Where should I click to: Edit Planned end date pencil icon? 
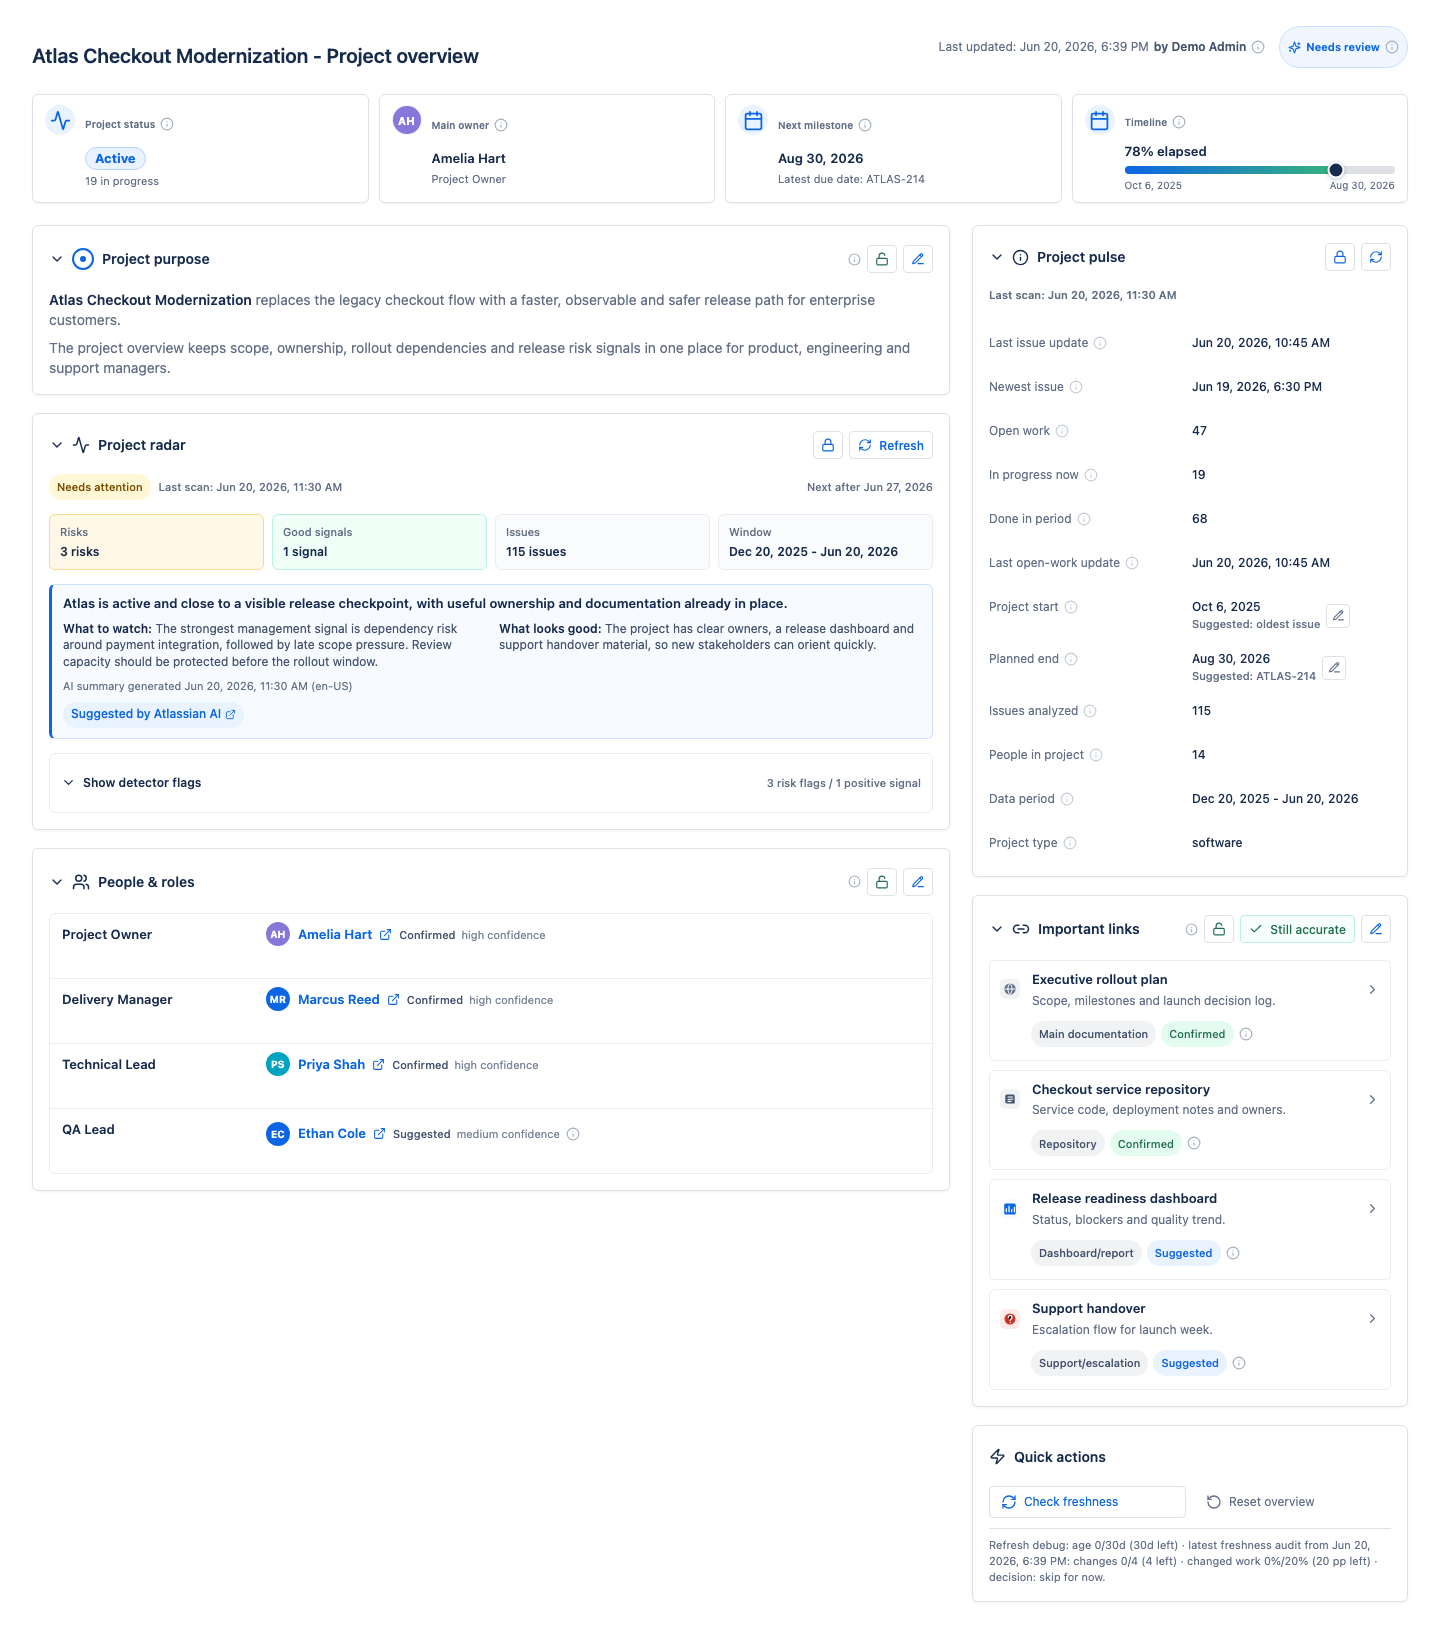tap(1334, 667)
